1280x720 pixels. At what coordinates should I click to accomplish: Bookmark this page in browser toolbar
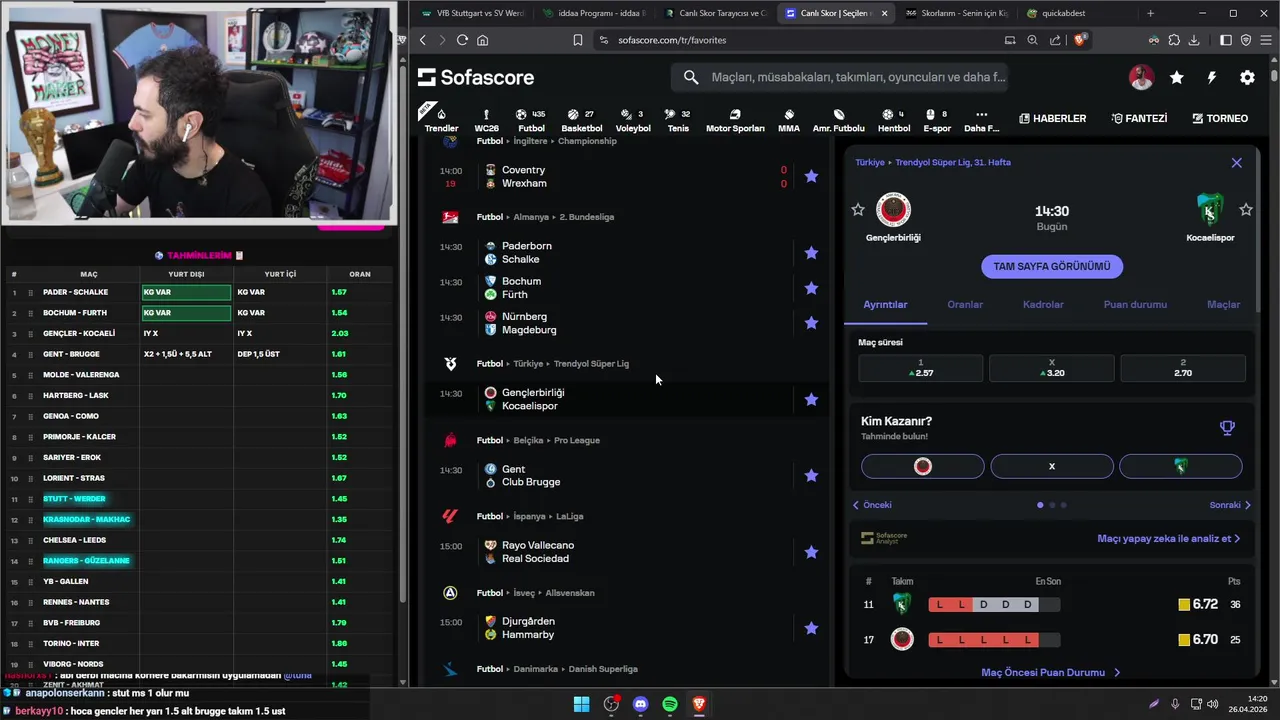coord(577,40)
